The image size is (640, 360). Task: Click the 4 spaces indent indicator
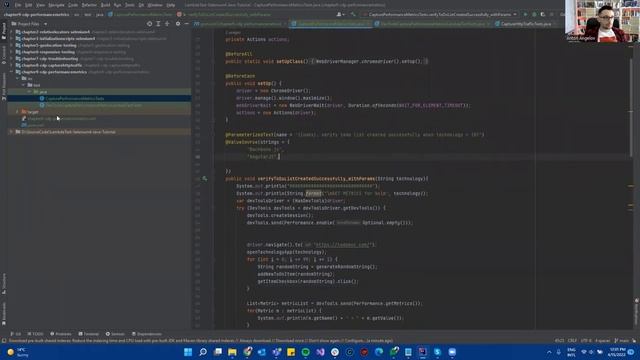(602, 341)
